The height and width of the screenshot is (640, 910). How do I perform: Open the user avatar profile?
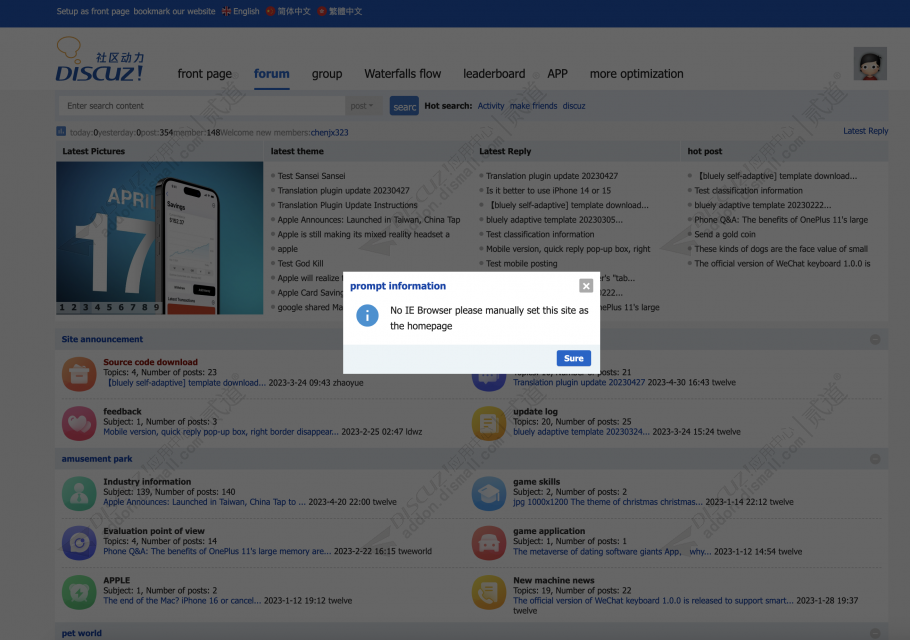(869, 64)
